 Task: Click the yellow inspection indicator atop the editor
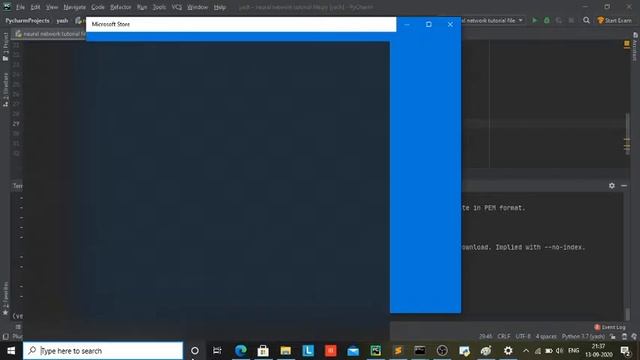pyautogui.click(x=627, y=43)
